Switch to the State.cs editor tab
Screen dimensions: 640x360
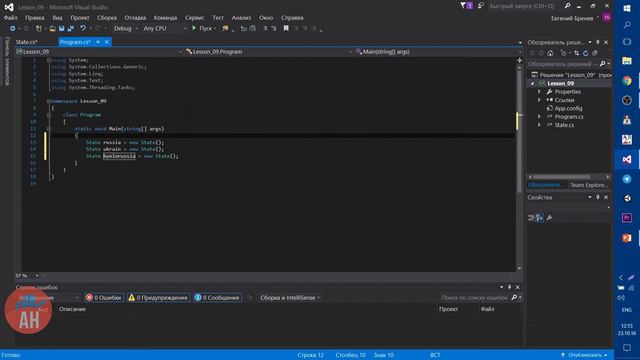click(x=27, y=42)
